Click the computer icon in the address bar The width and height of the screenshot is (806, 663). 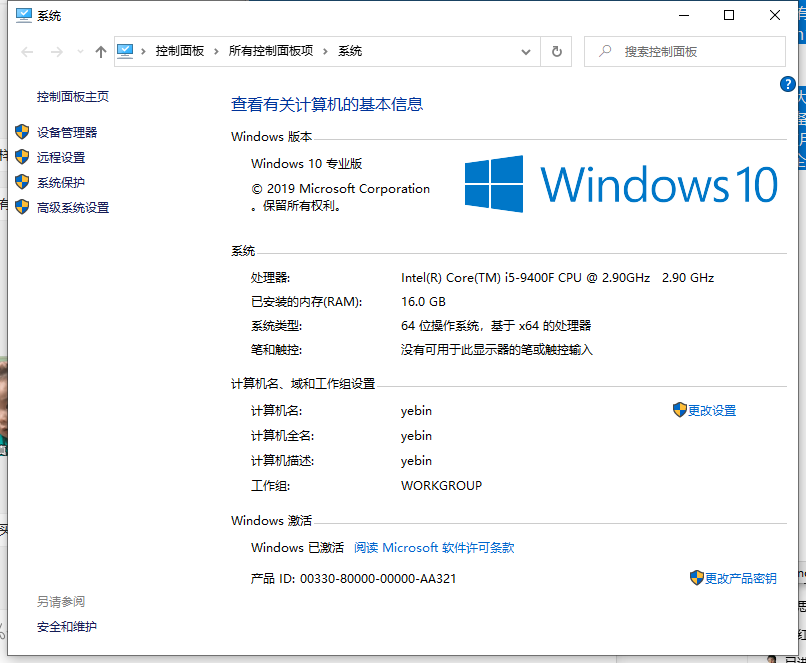[x=124, y=51]
